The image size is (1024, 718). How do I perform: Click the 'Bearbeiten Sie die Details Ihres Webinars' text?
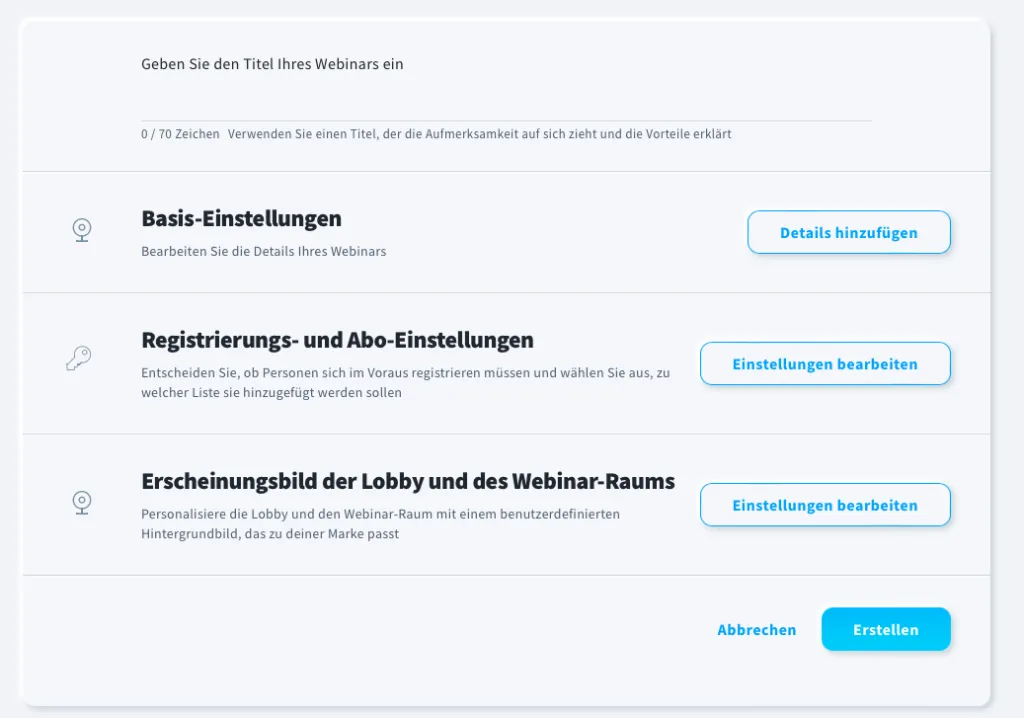[264, 252]
